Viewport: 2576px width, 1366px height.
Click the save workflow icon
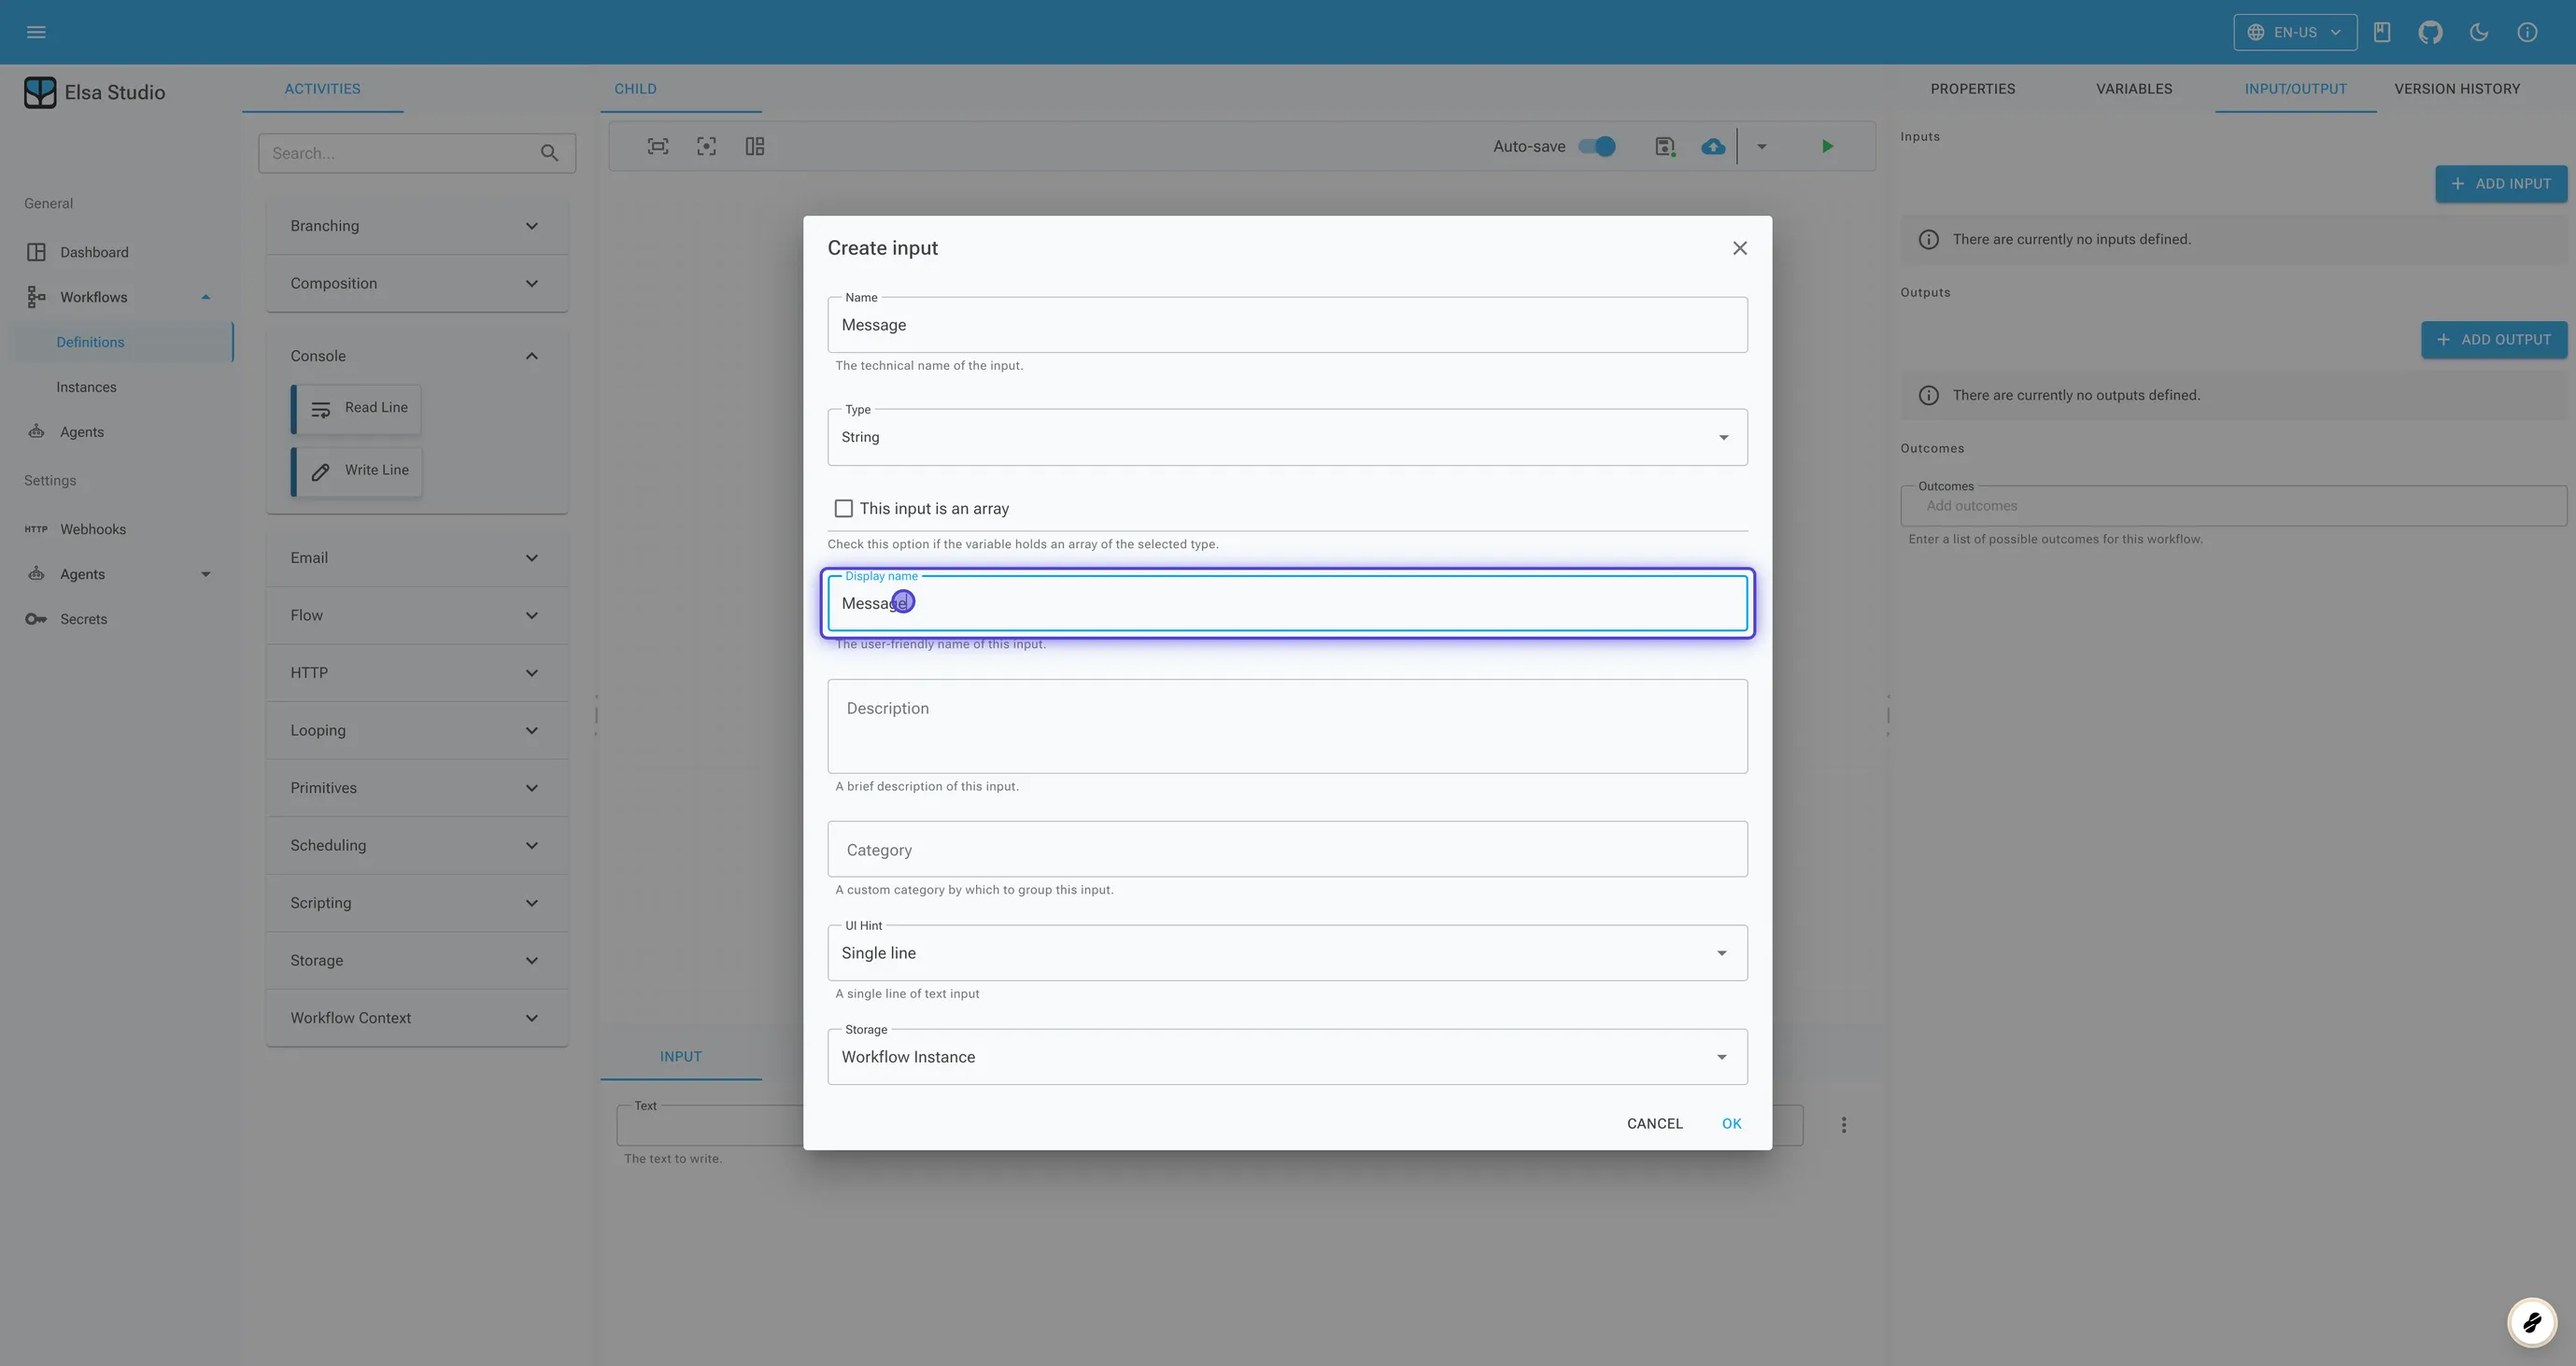coord(1665,146)
